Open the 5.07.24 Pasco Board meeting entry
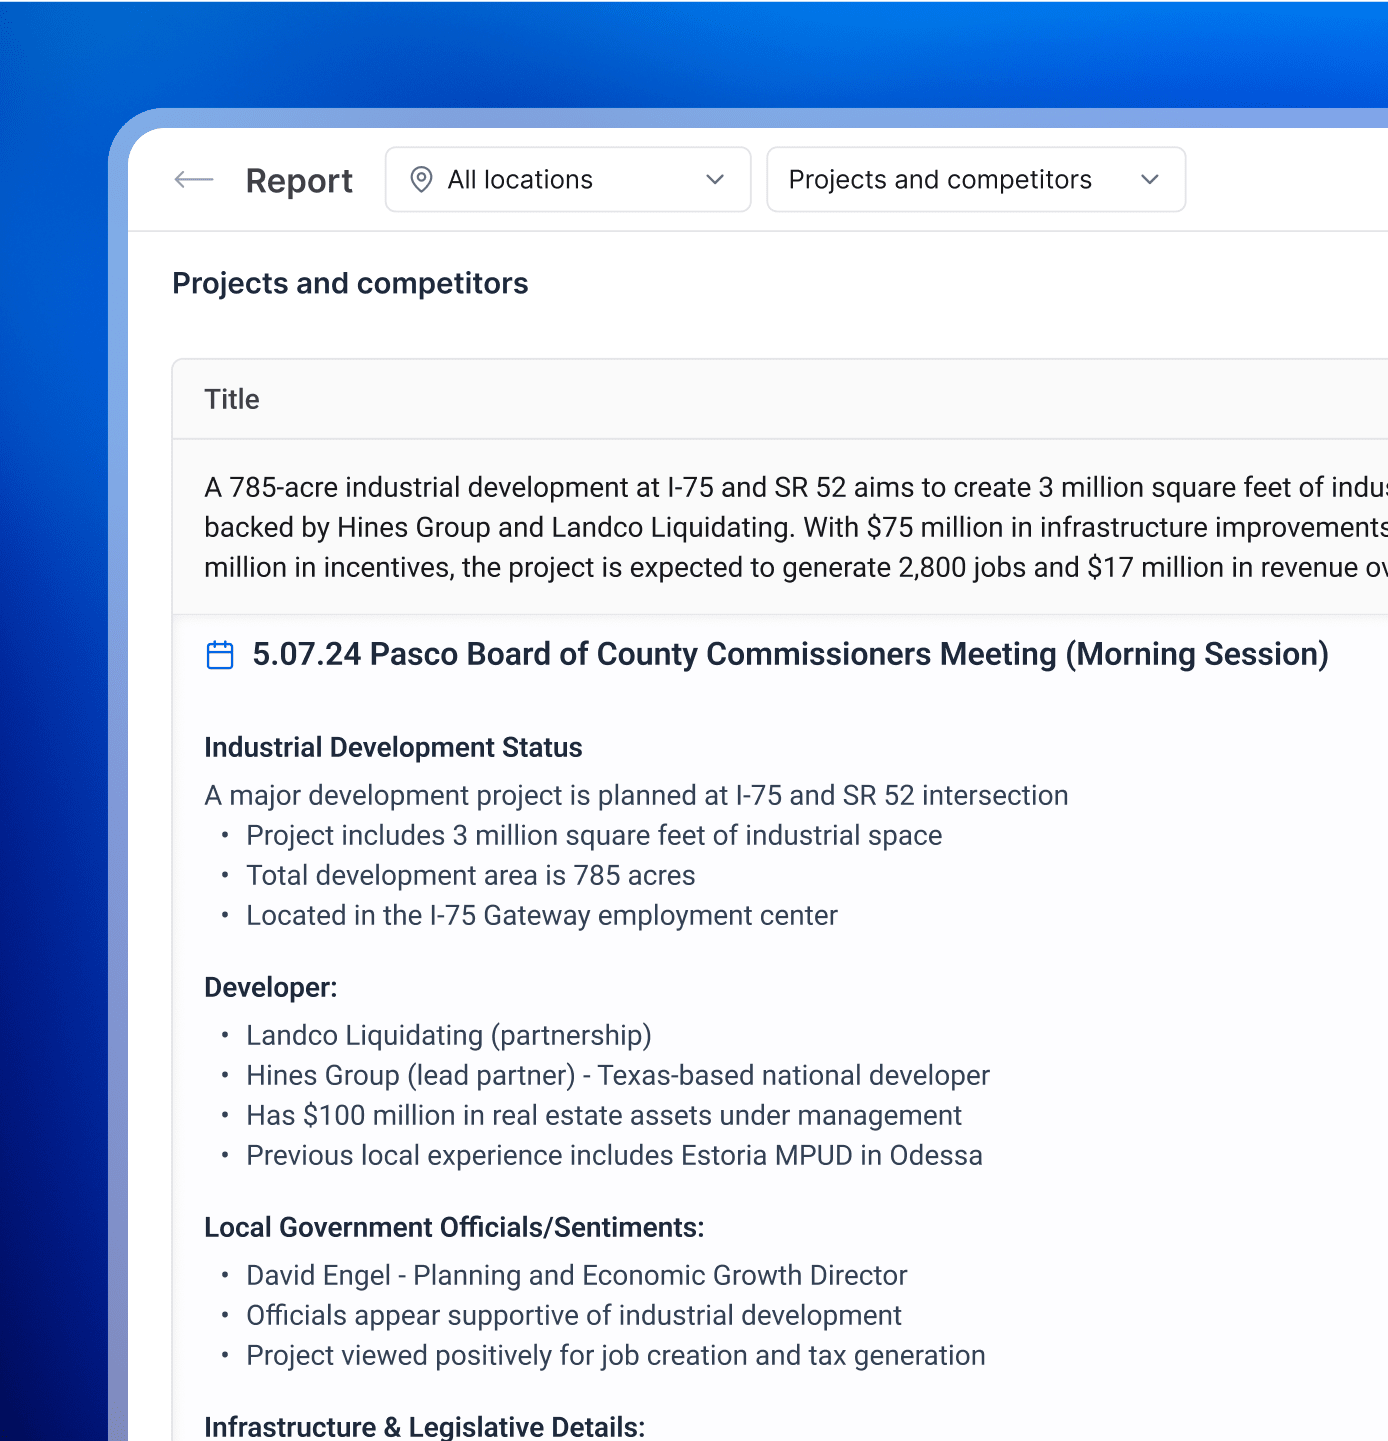This screenshot has width=1388, height=1441. coord(790,654)
